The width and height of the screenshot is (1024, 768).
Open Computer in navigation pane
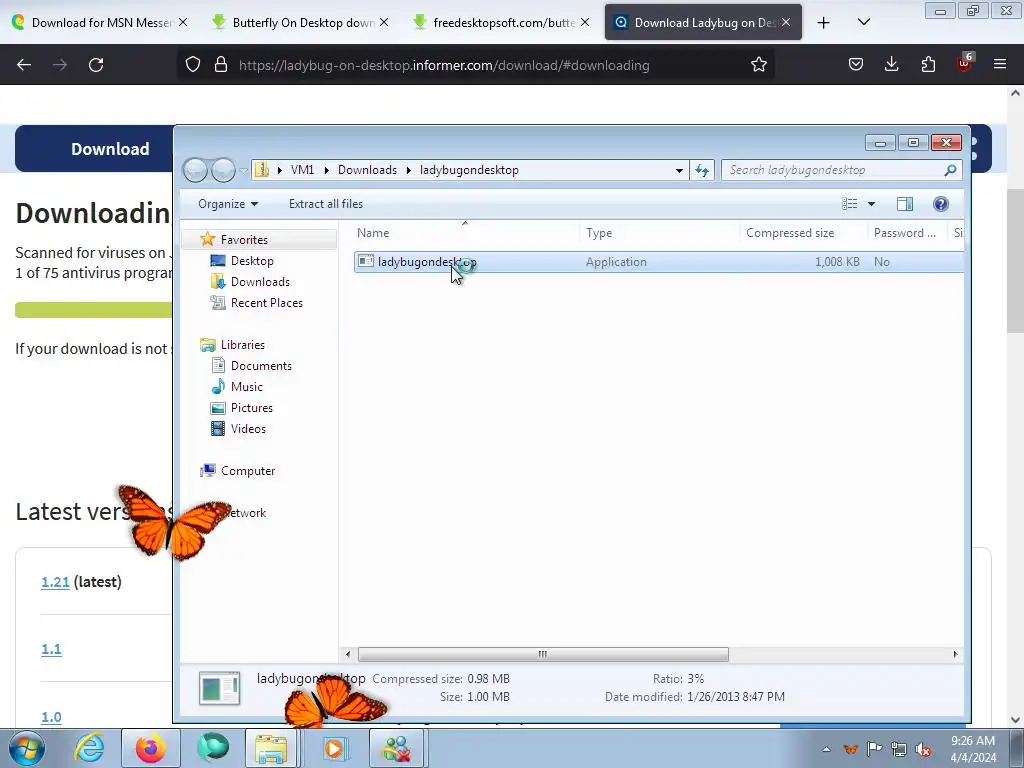pyautogui.click(x=248, y=471)
